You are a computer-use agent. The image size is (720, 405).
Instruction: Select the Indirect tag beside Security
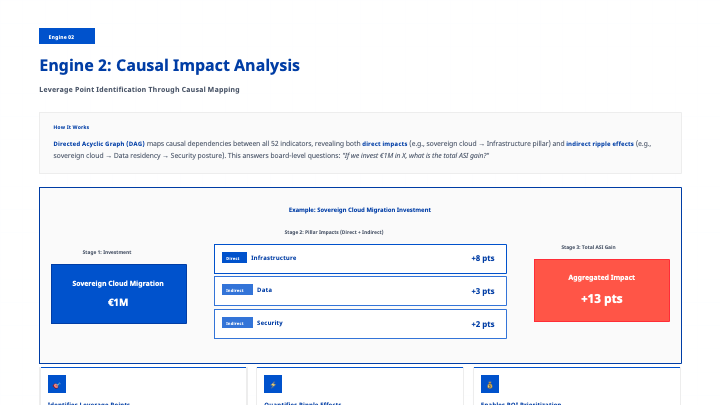pos(235,323)
